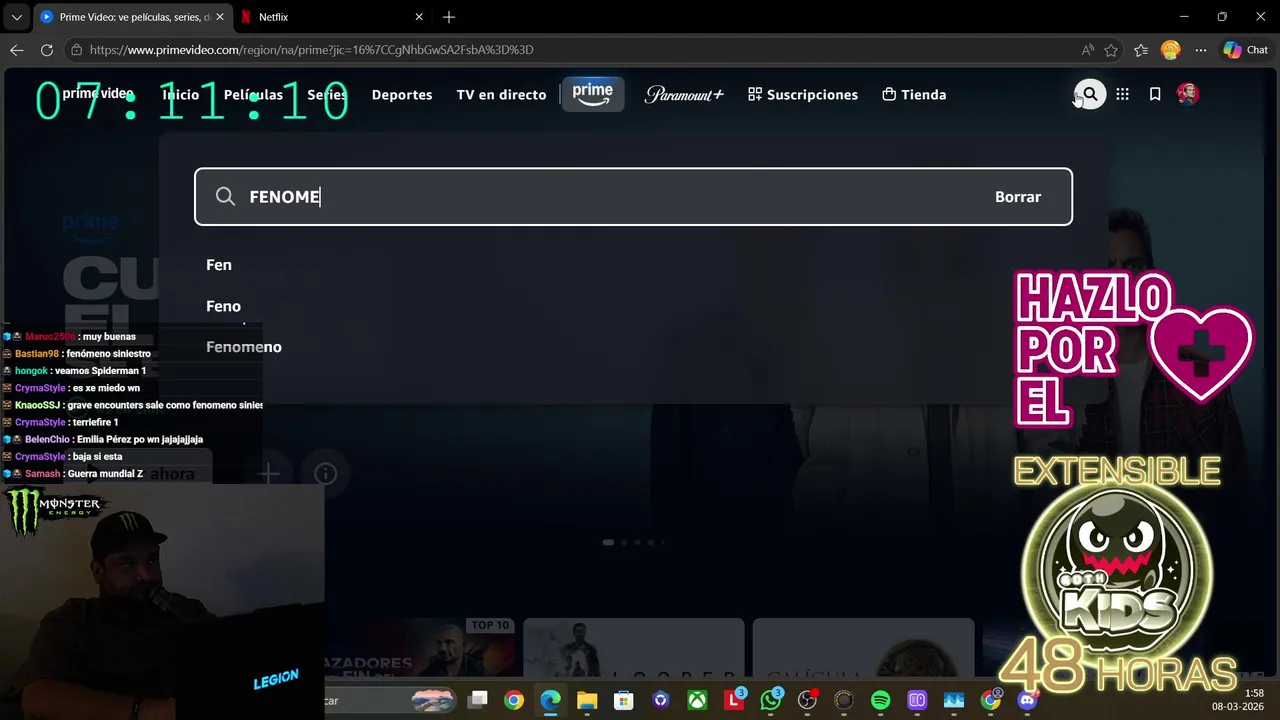
Task: Add featured title to list plus icon
Action: (x=268, y=473)
